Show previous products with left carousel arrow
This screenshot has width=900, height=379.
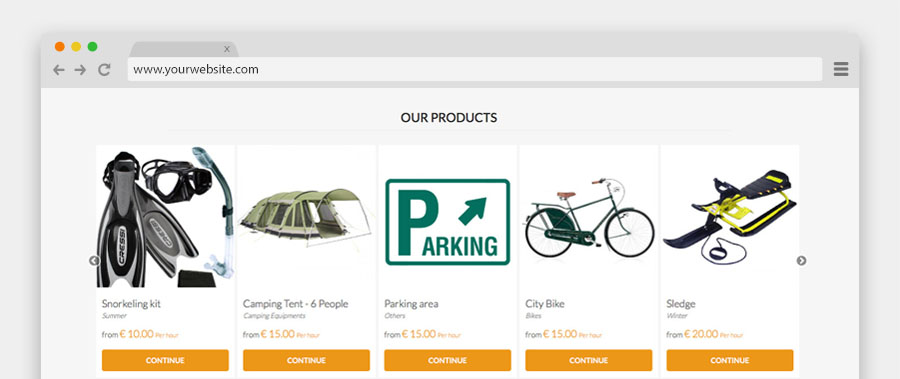[x=94, y=261]
